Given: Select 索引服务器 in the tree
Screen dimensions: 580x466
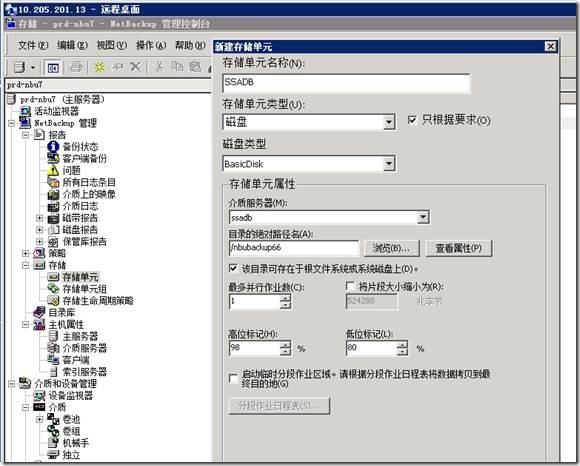Looking at the screenshot, I should (x=84, y=372).
